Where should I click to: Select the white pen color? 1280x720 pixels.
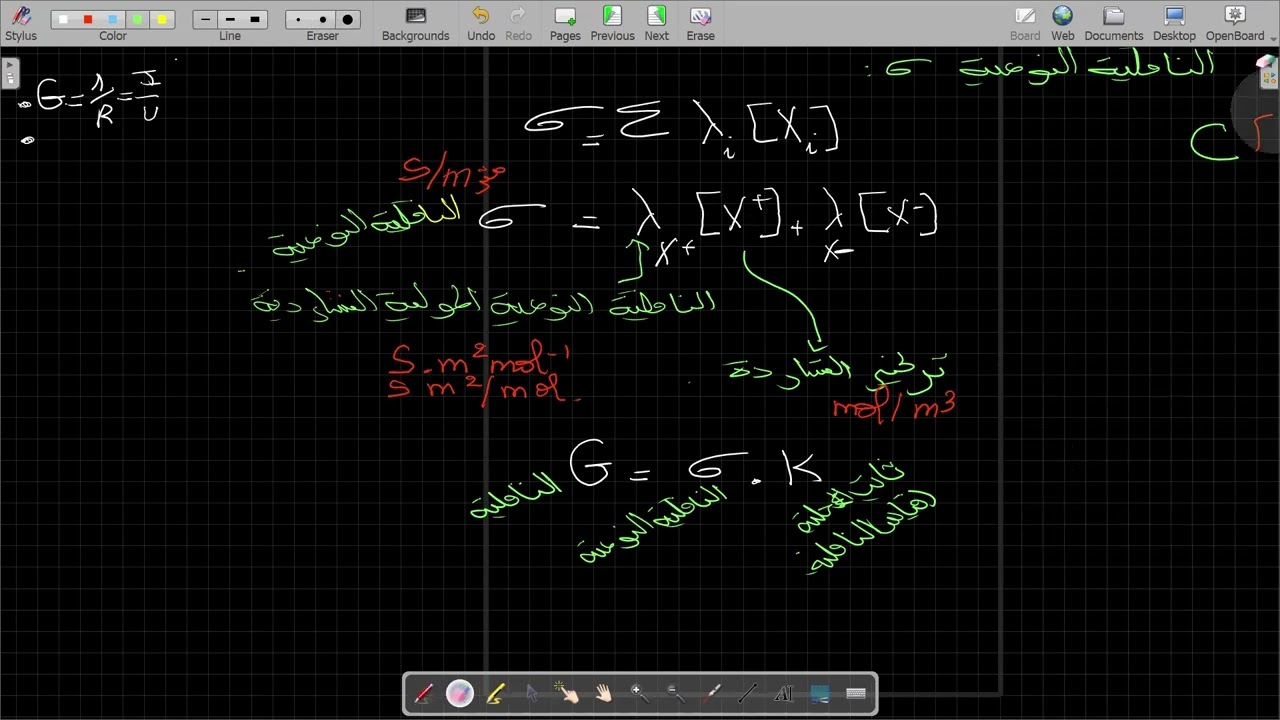[63, 19]
